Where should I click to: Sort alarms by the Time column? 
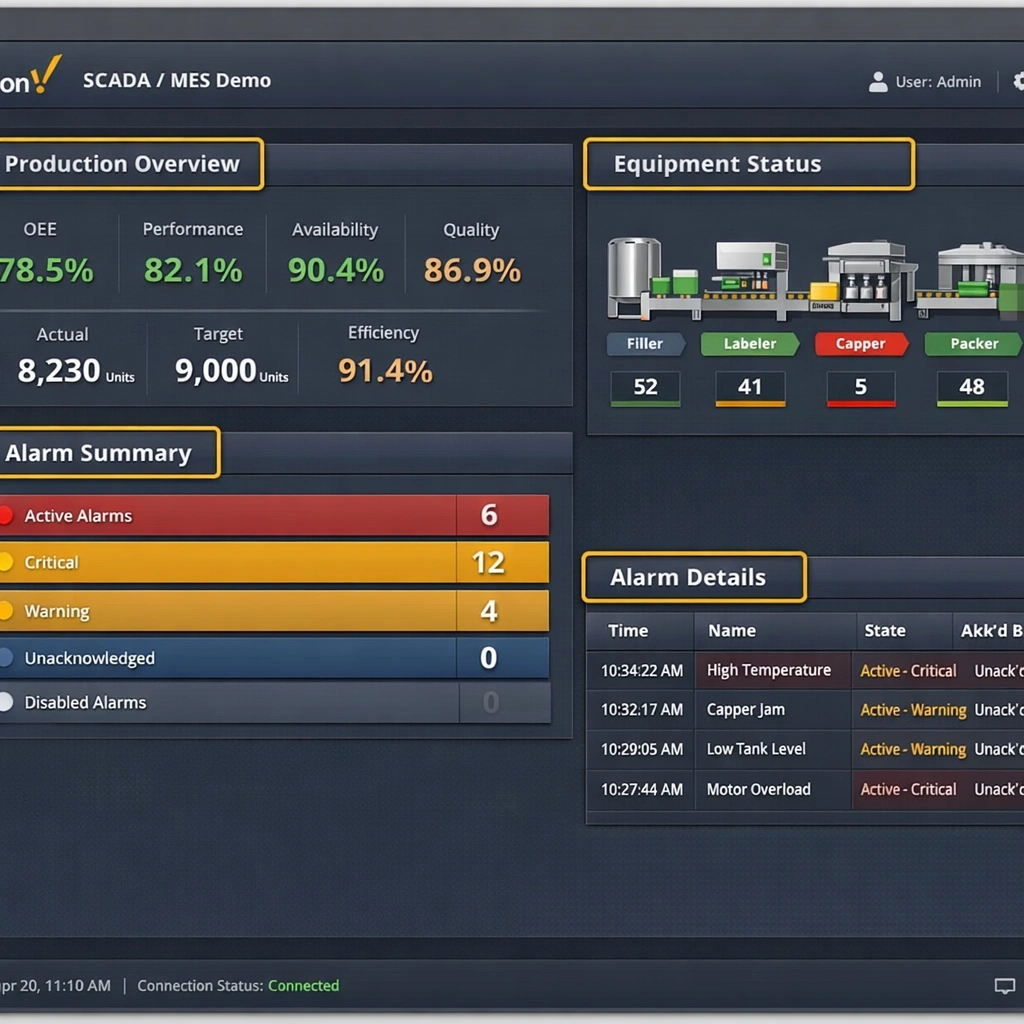628,631
